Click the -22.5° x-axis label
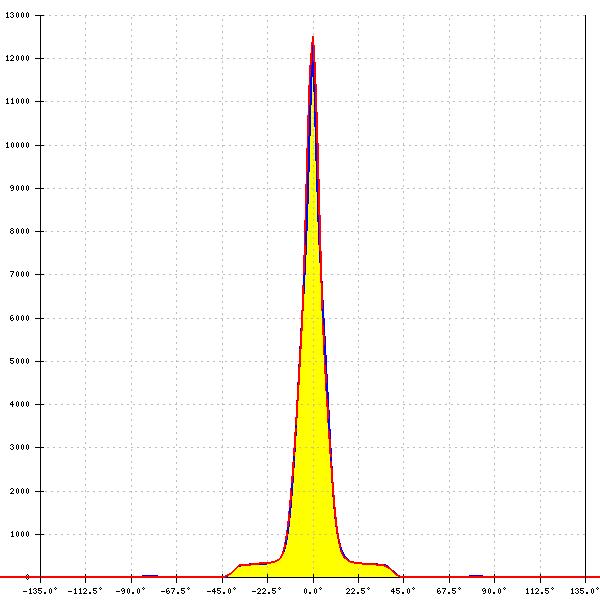Viewport: 600px width, 600px height. (x=267, y=590)
